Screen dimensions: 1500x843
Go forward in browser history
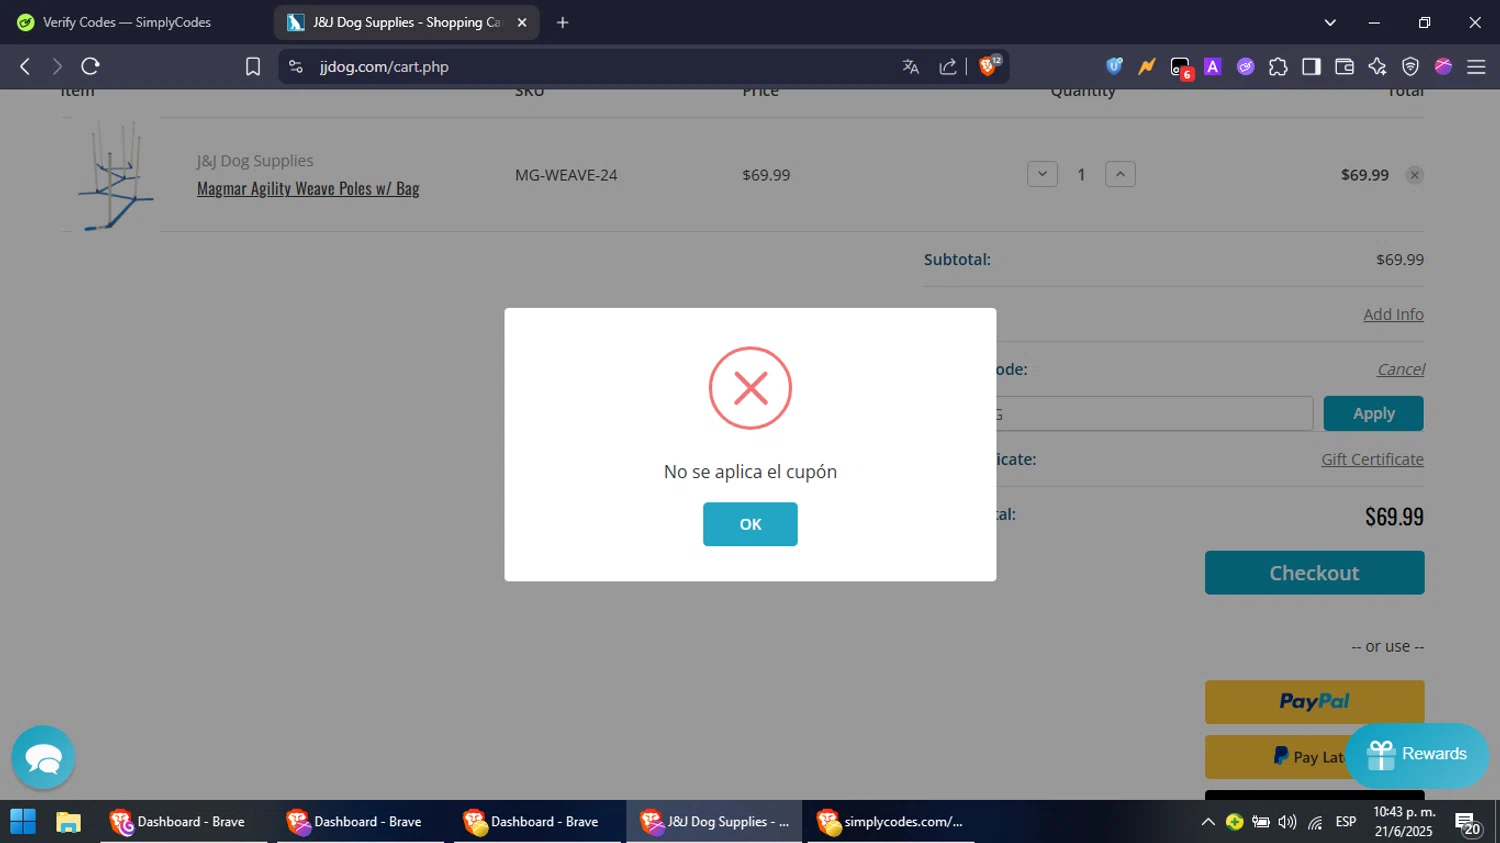(57, 66)
